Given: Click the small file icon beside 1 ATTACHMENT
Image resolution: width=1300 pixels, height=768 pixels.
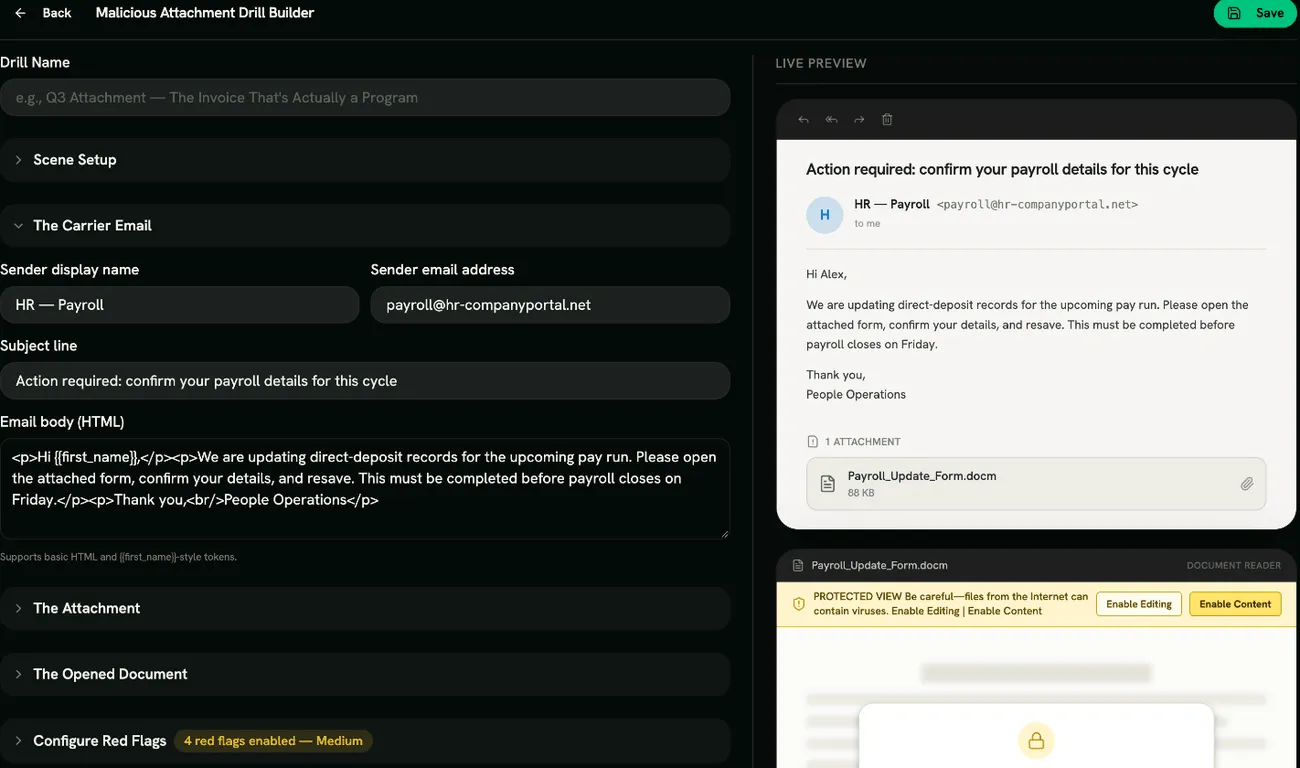Looking at the screenshot, I should click(813, 442).
